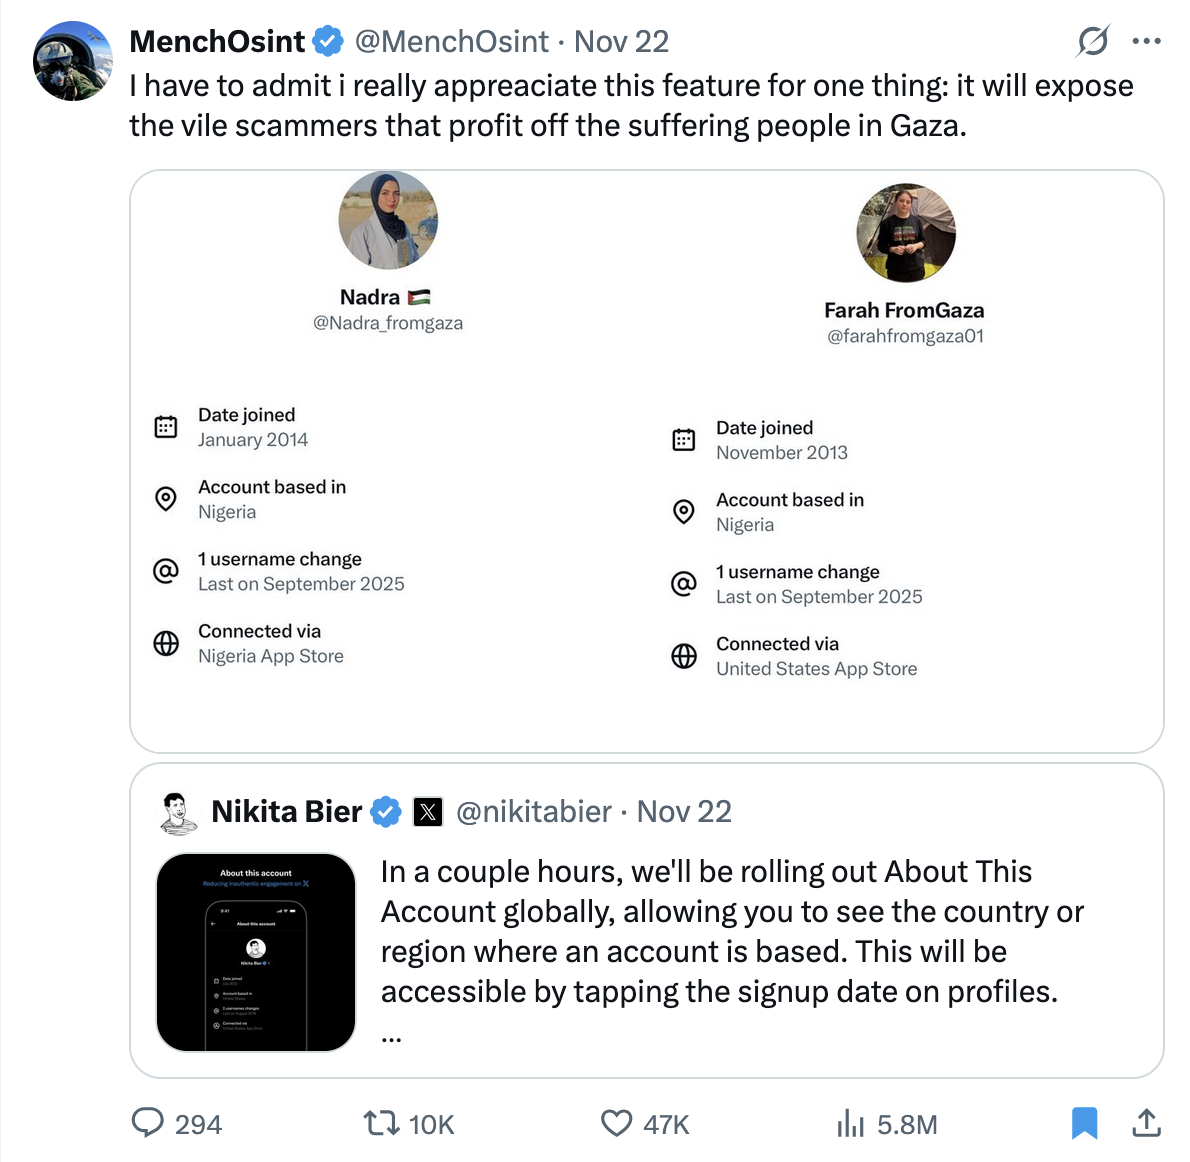Select the X affiliation badge beside Nikita Bier

[x=428, y=812]
